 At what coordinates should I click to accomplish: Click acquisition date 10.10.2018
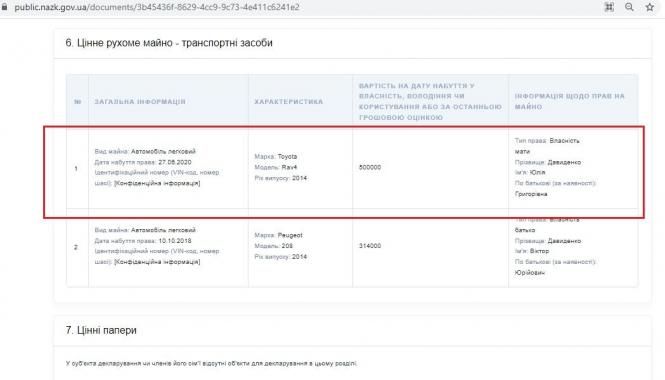[x=175, y=240]
